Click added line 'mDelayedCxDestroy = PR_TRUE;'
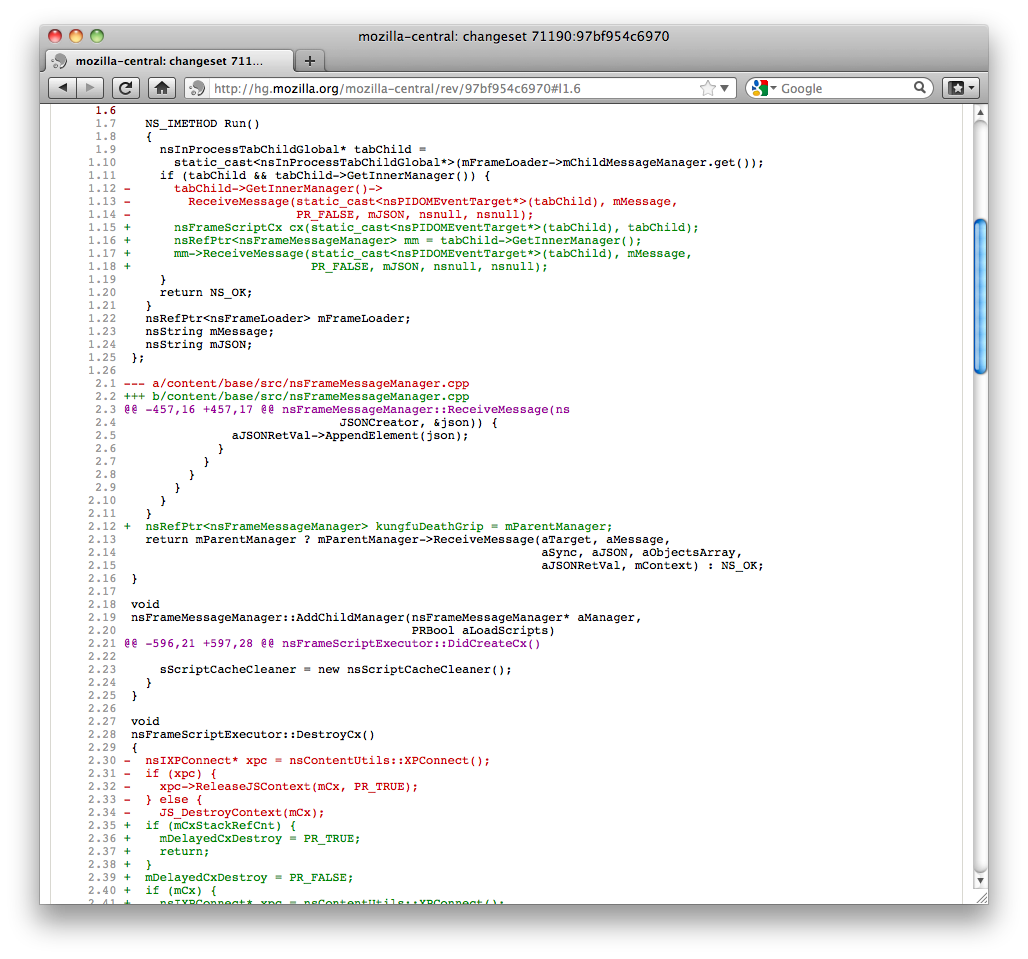1028x959 pixels. pos(260,838)
